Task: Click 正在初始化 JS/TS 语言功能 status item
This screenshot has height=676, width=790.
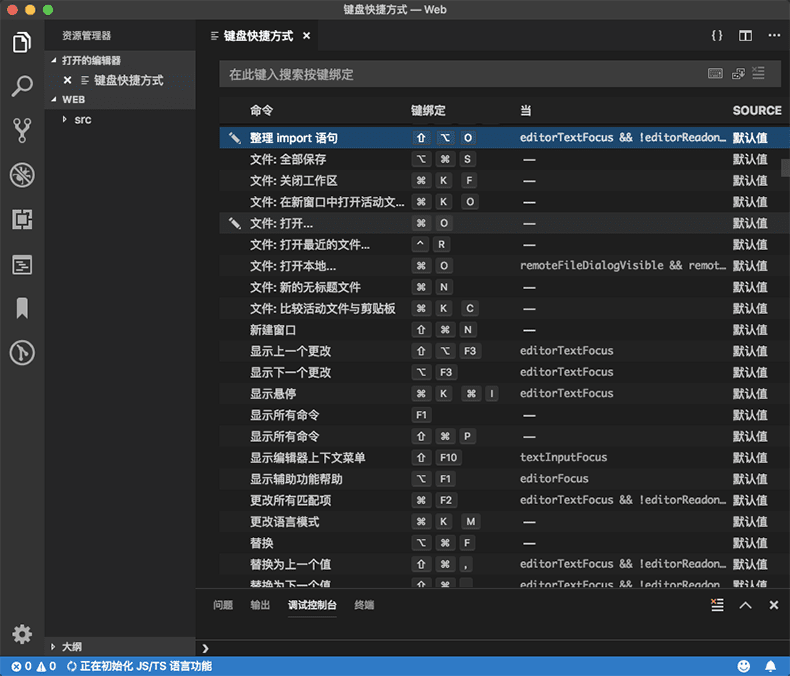Action: click(140, 666)
